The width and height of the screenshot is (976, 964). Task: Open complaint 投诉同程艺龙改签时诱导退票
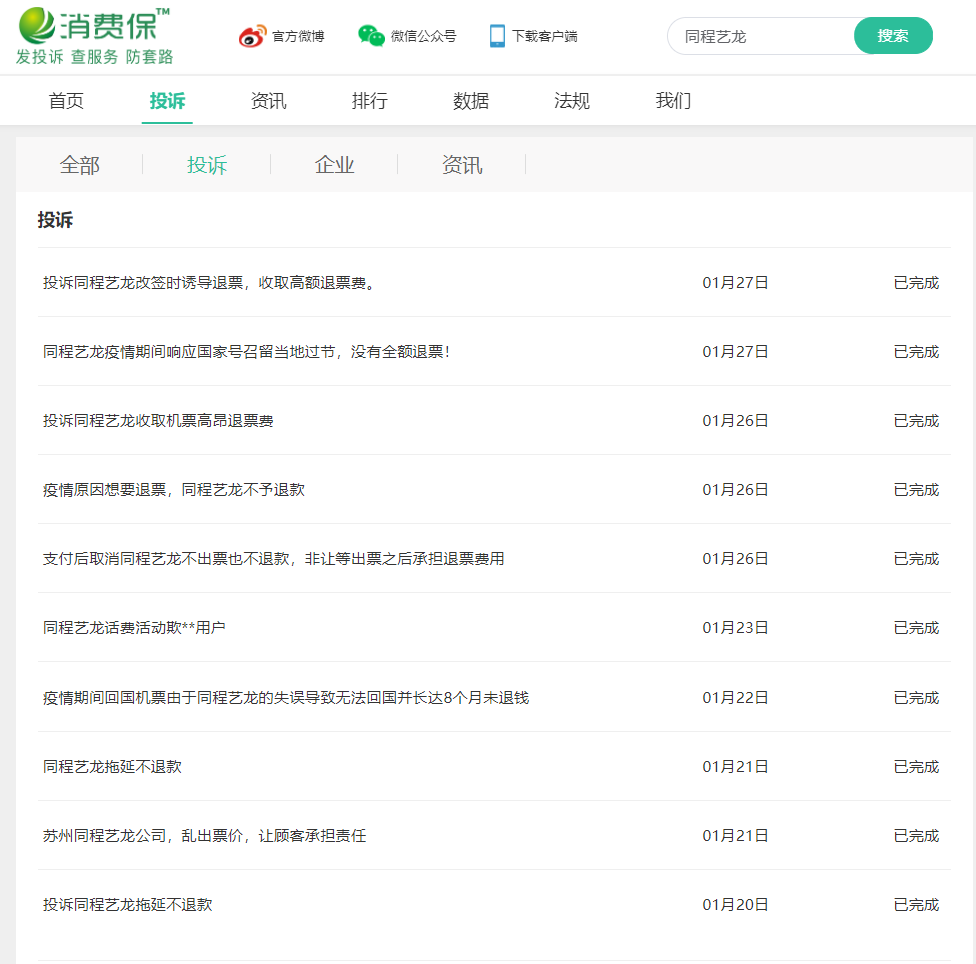pyautogui.click(x=210, y=283)
